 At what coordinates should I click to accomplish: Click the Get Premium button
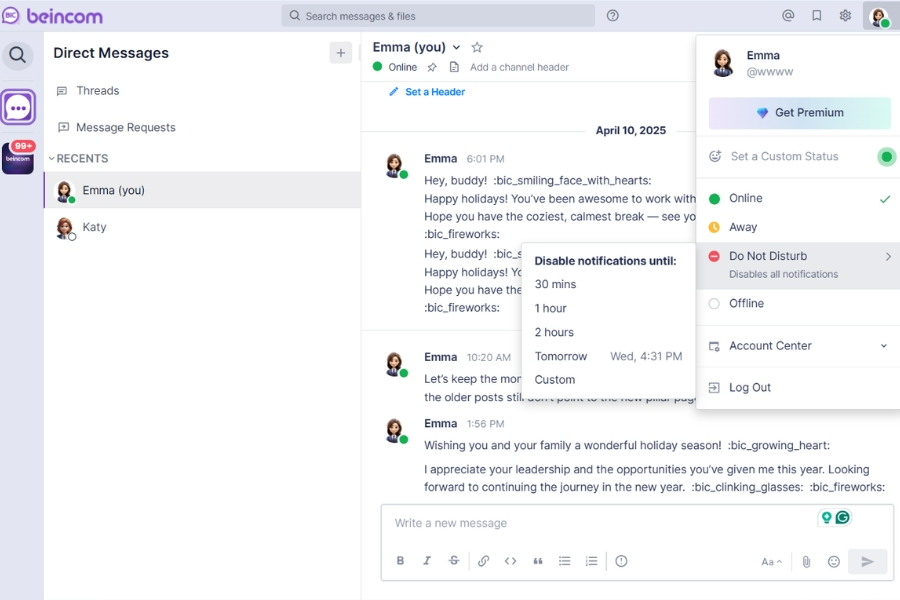[x=800, y=113]
